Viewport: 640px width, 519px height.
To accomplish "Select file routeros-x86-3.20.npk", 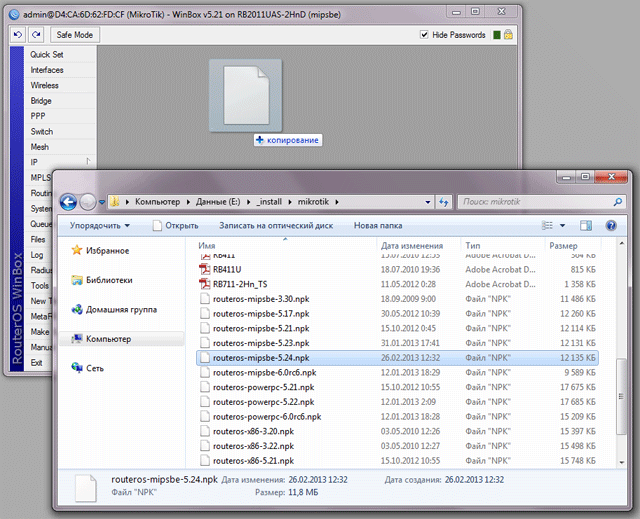I will pos(253,431).
